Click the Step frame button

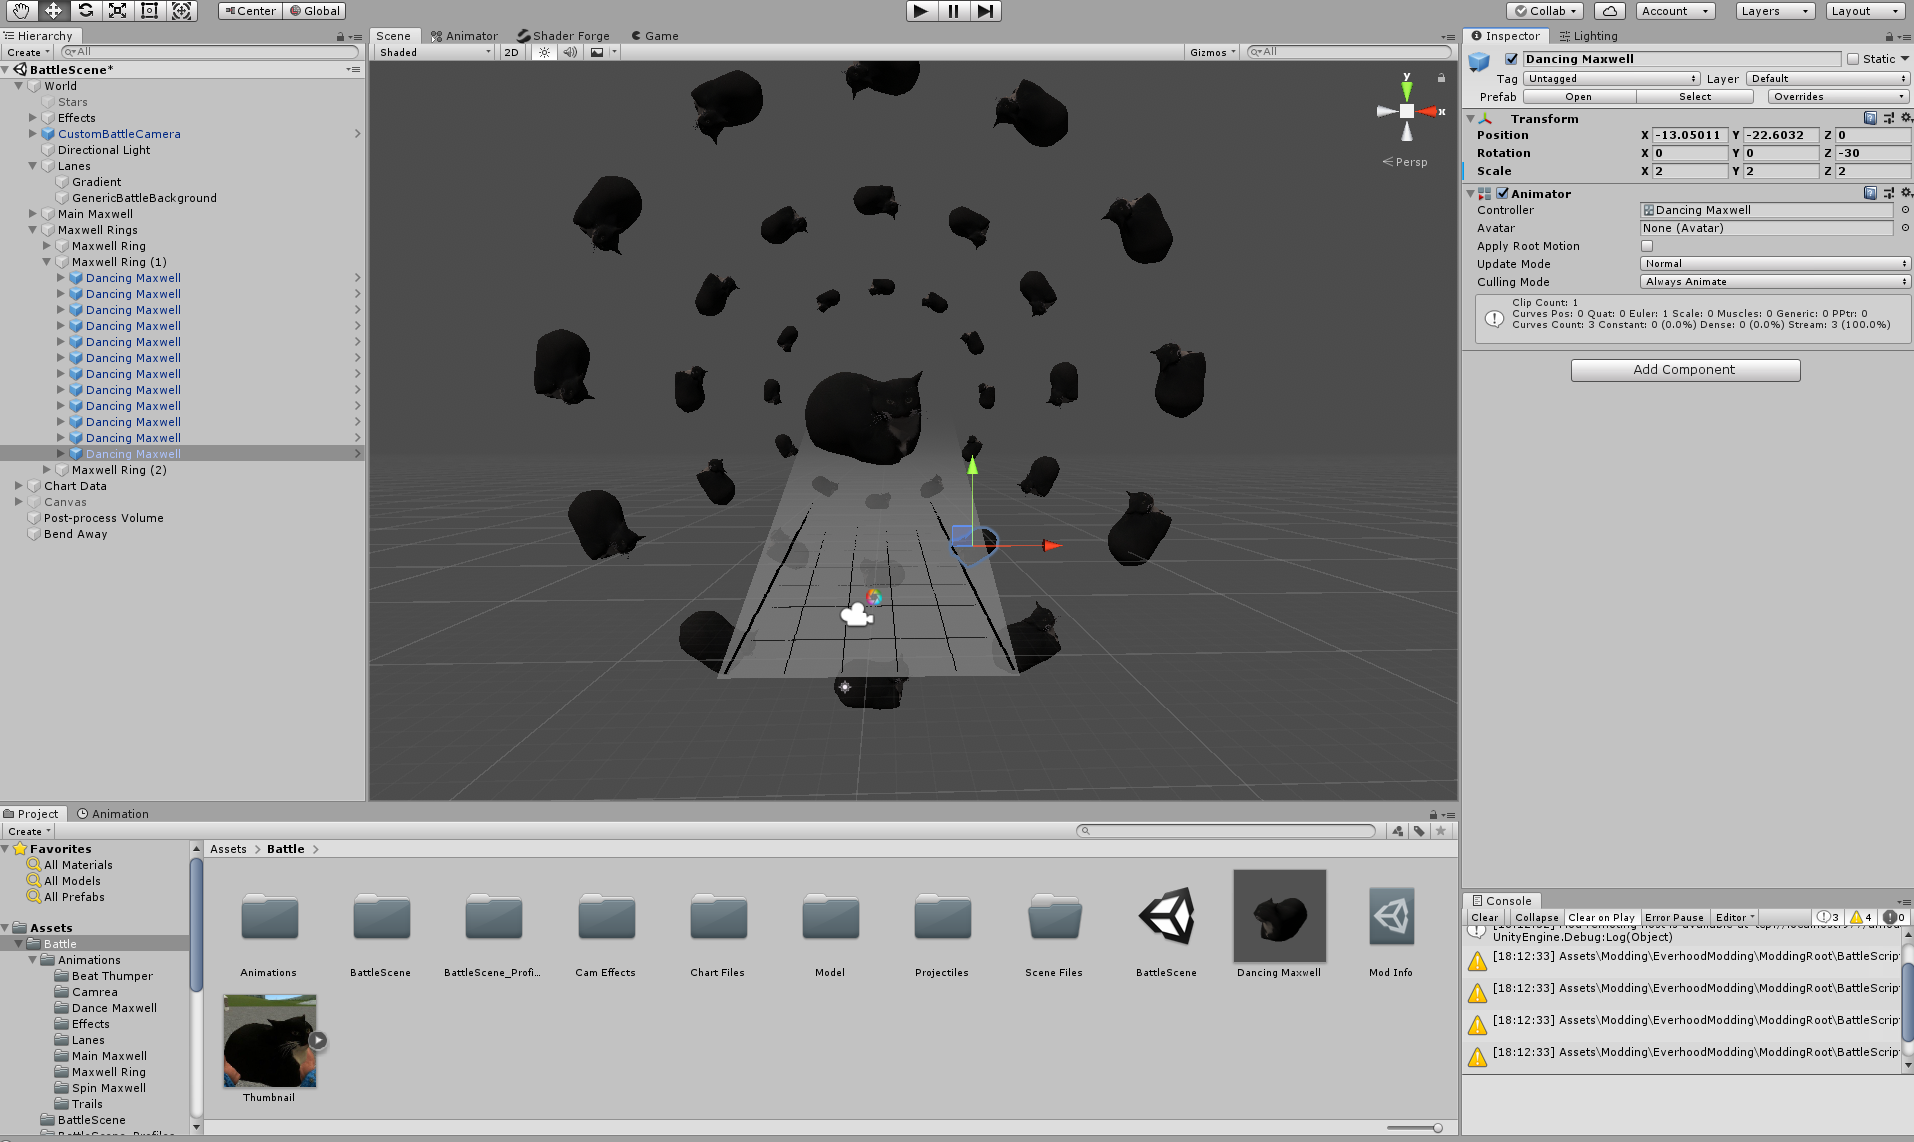985,11
